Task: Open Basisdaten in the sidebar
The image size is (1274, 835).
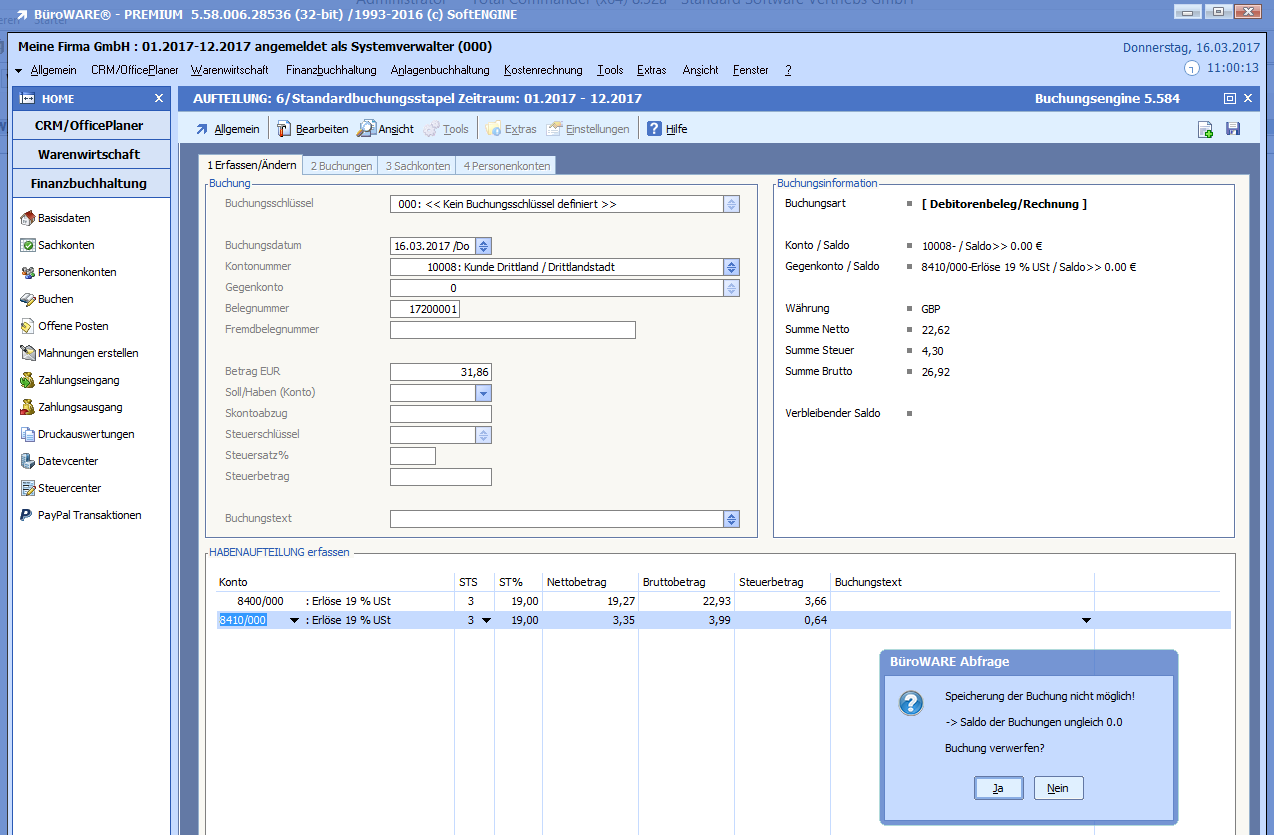Action: 64,218
